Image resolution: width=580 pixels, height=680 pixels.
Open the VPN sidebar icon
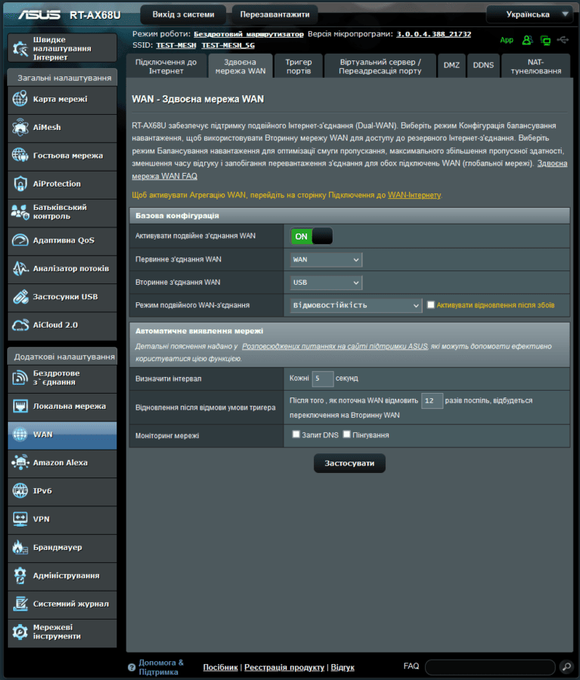click(x=20, y=519)
